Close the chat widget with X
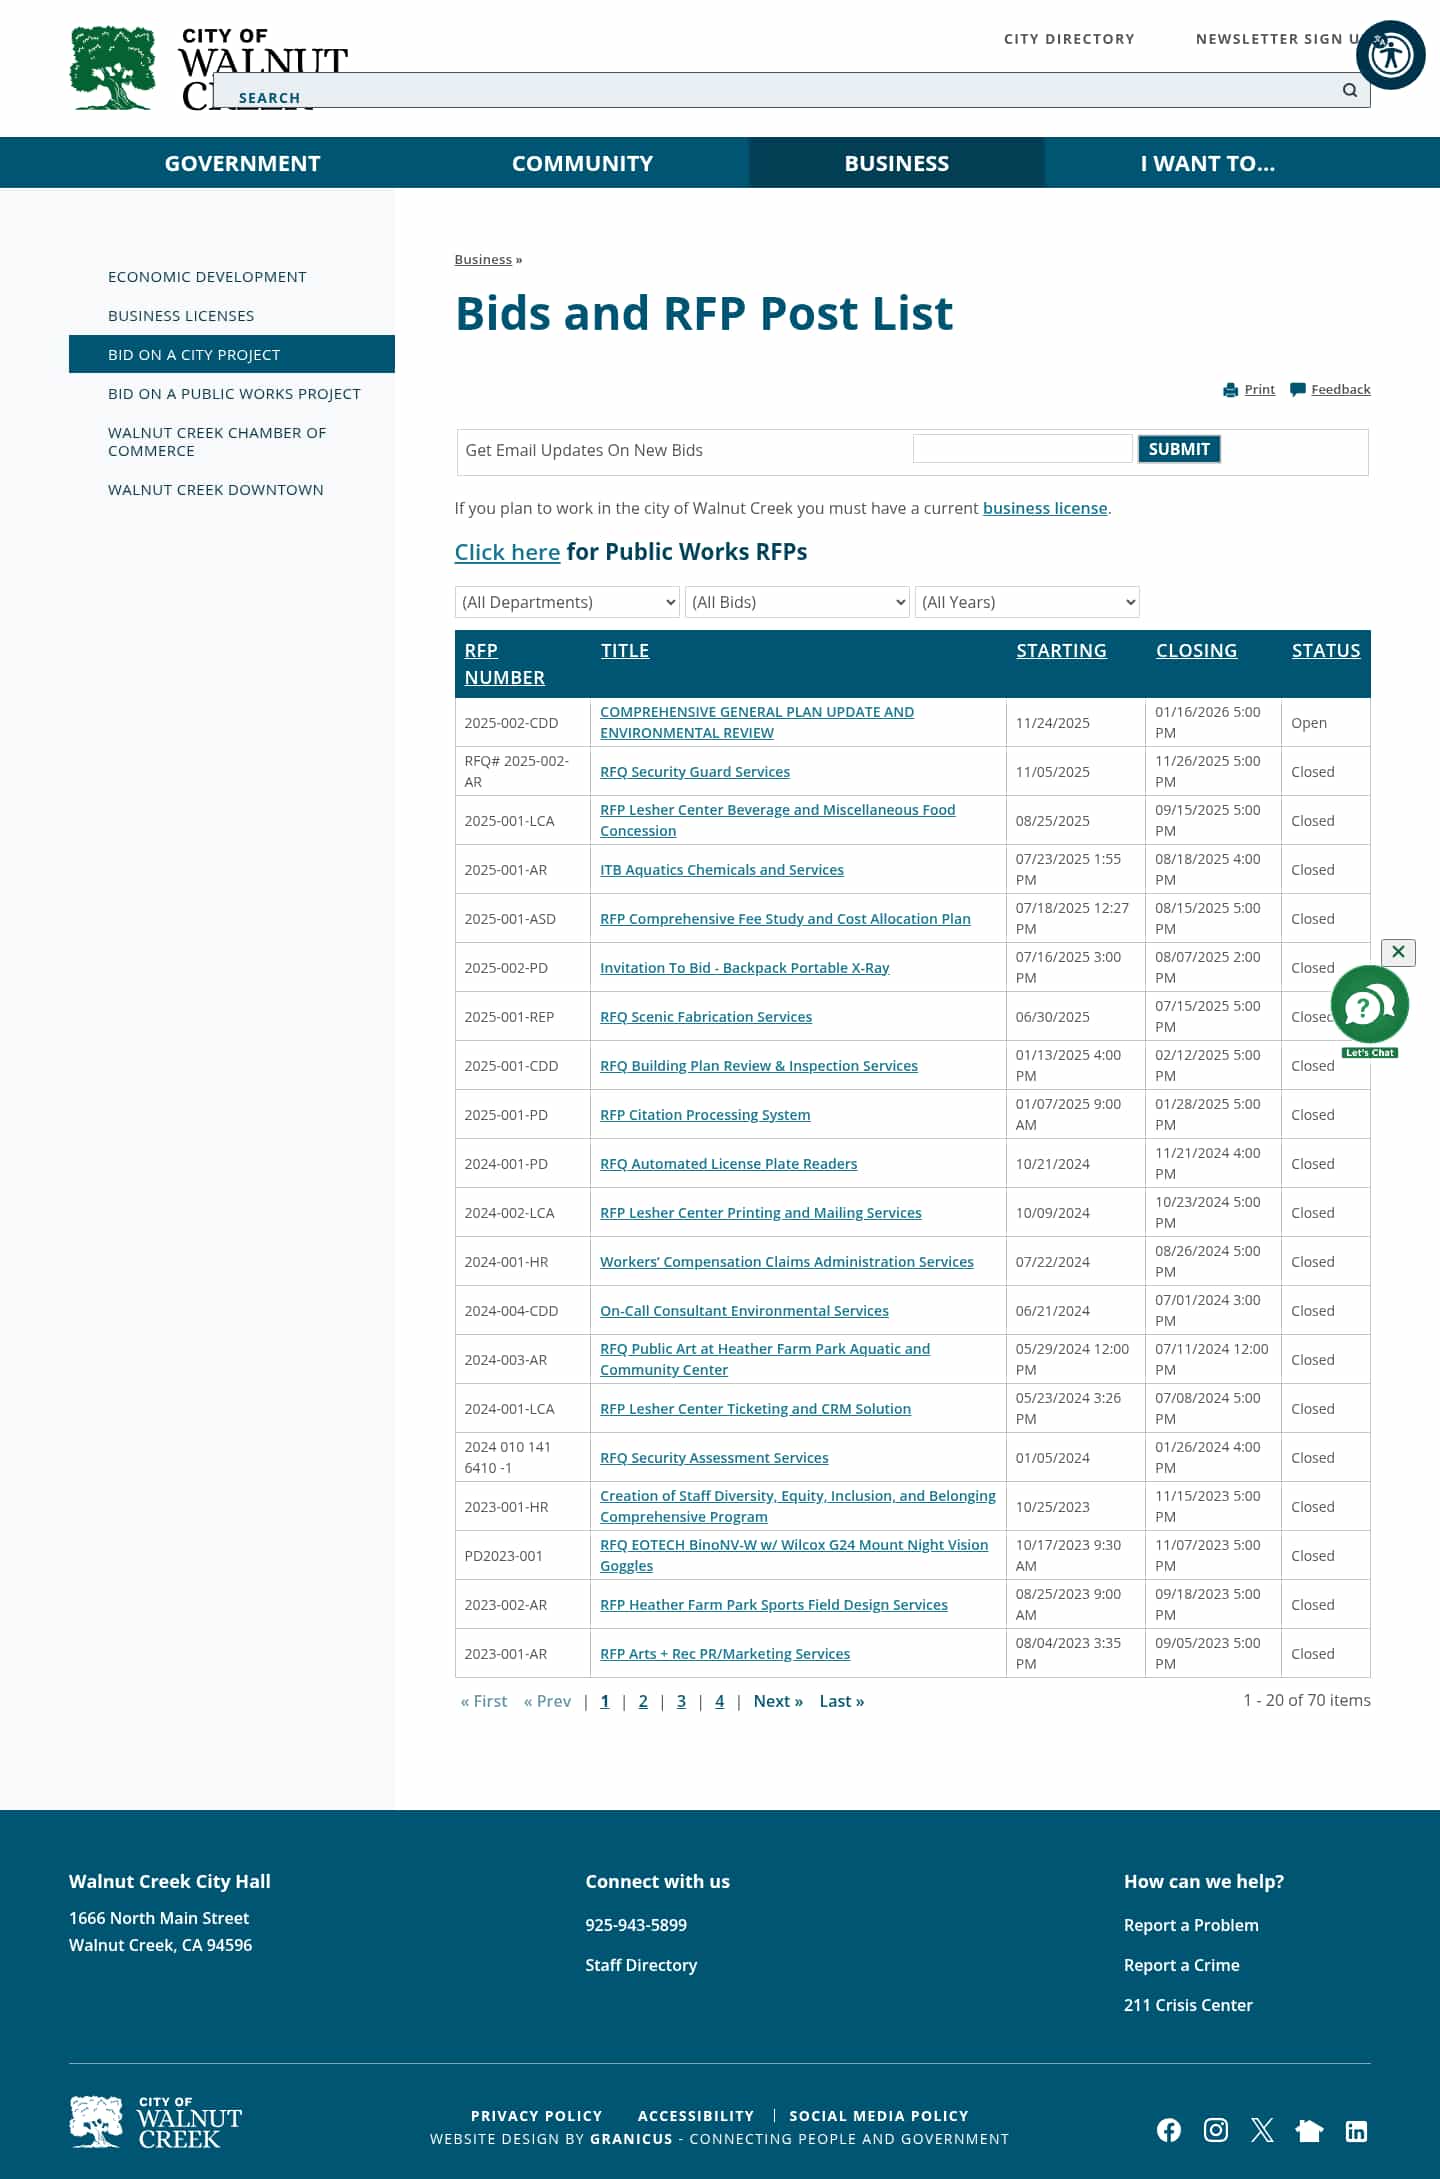This screenshot has width=1440, height=2179. tap(1398, 952)
